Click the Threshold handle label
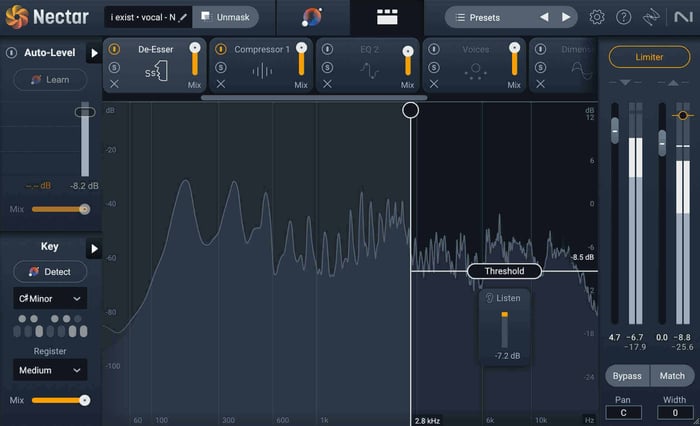The height and width of the screenshot is (426, 700). point(504,271)
